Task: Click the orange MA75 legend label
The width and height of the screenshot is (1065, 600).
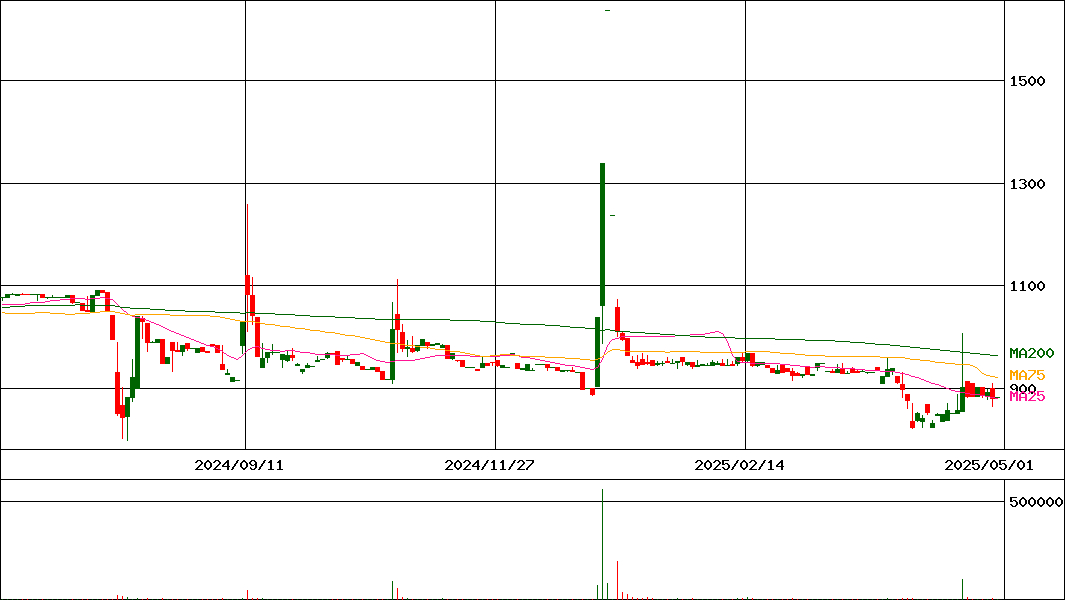Action: [1028, 375]
